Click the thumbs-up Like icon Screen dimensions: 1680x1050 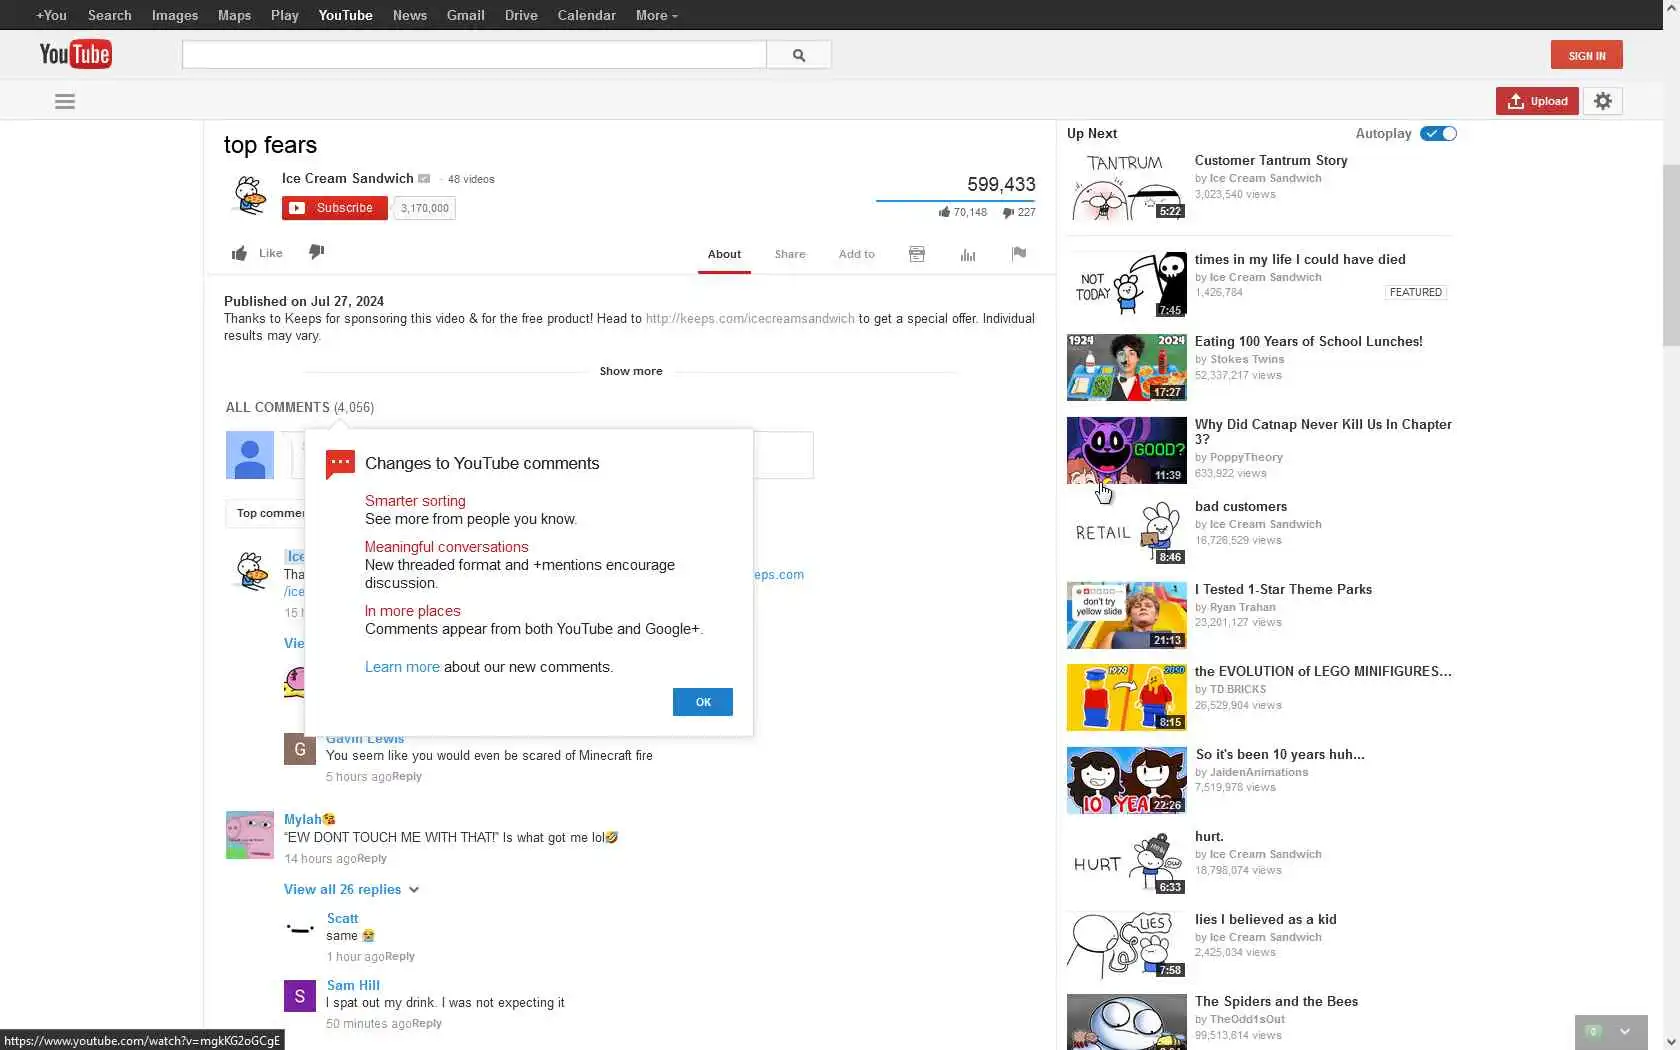point(239,253)
